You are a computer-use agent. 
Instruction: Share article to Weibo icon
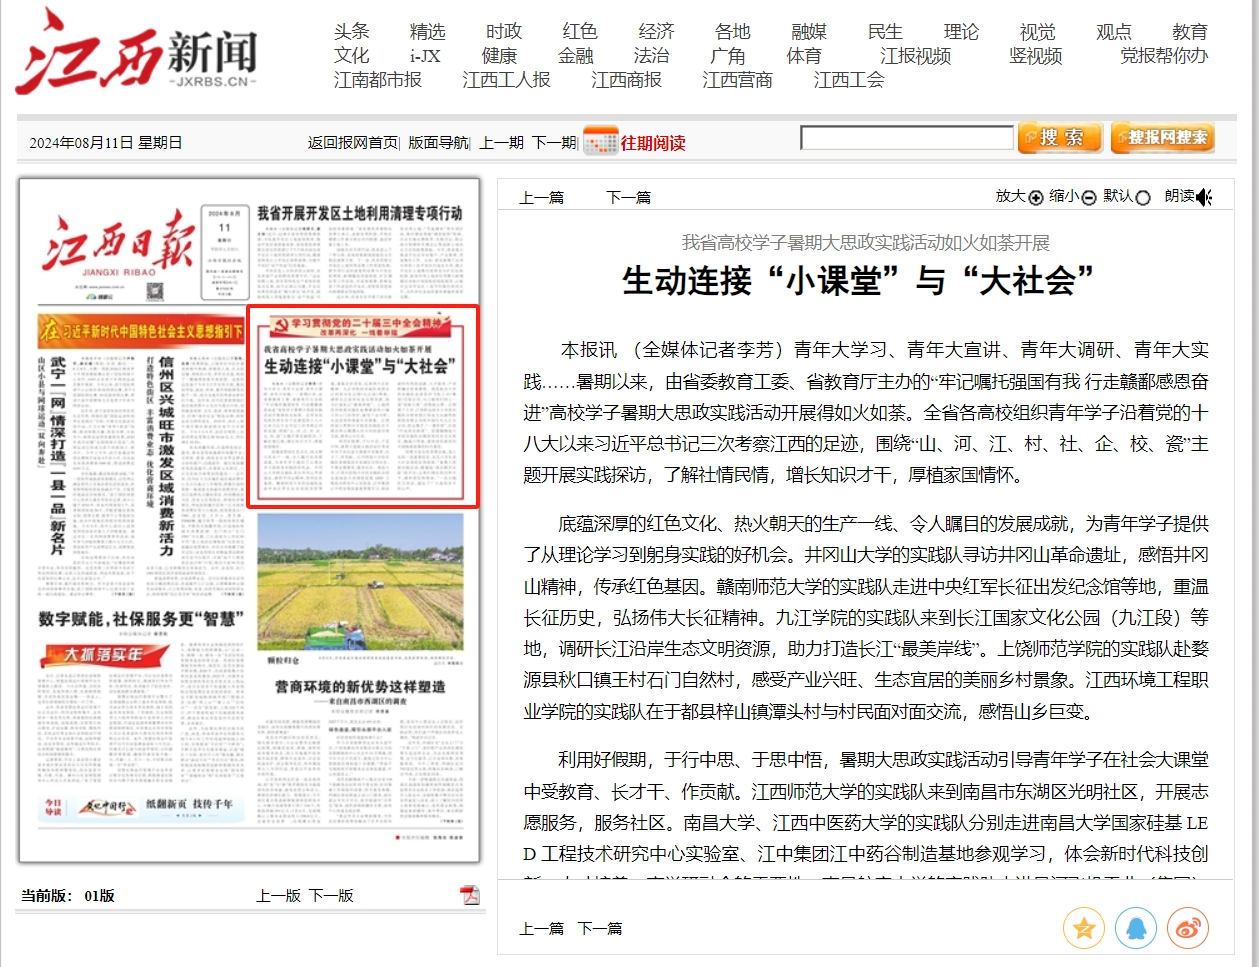[1187, 928]
